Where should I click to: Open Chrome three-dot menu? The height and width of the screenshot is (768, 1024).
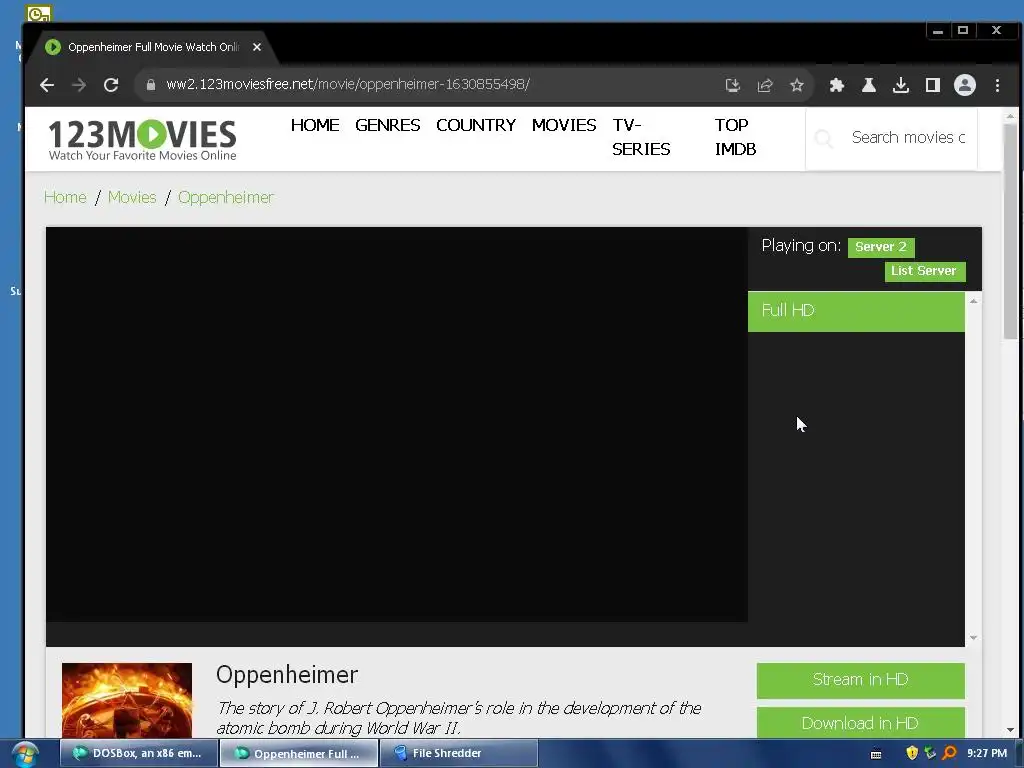tap(997, 85)
